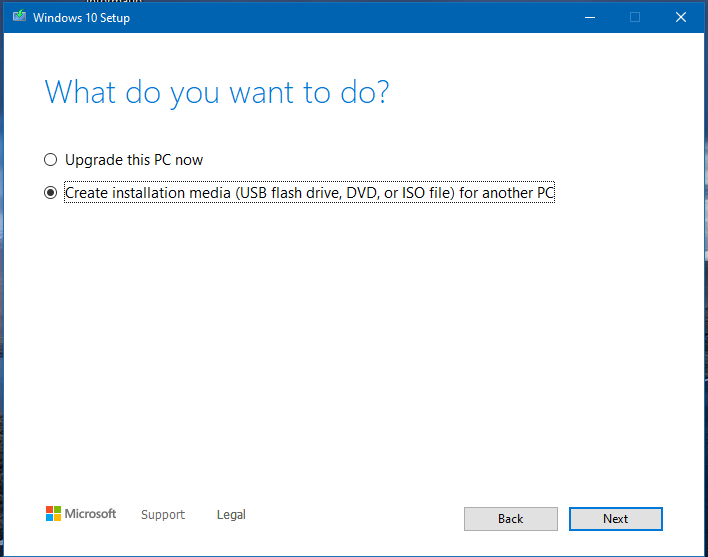Open the Legal link
Viewport: 708px width, 557px height.
231,515
